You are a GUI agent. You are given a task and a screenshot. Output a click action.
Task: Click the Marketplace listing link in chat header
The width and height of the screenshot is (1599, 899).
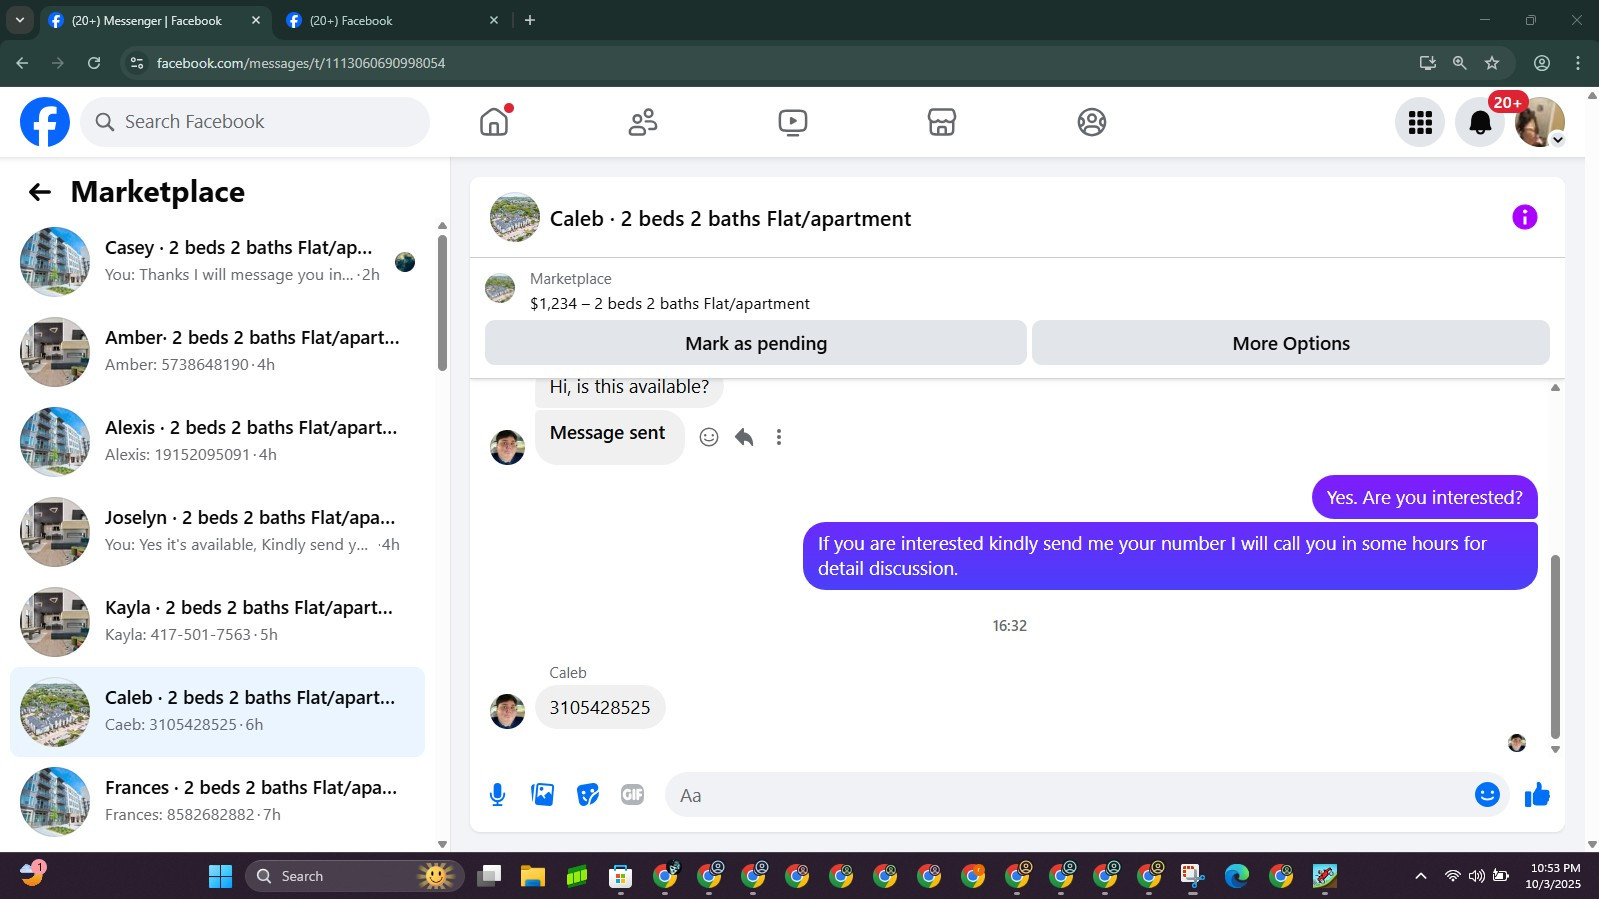(570, 279)
